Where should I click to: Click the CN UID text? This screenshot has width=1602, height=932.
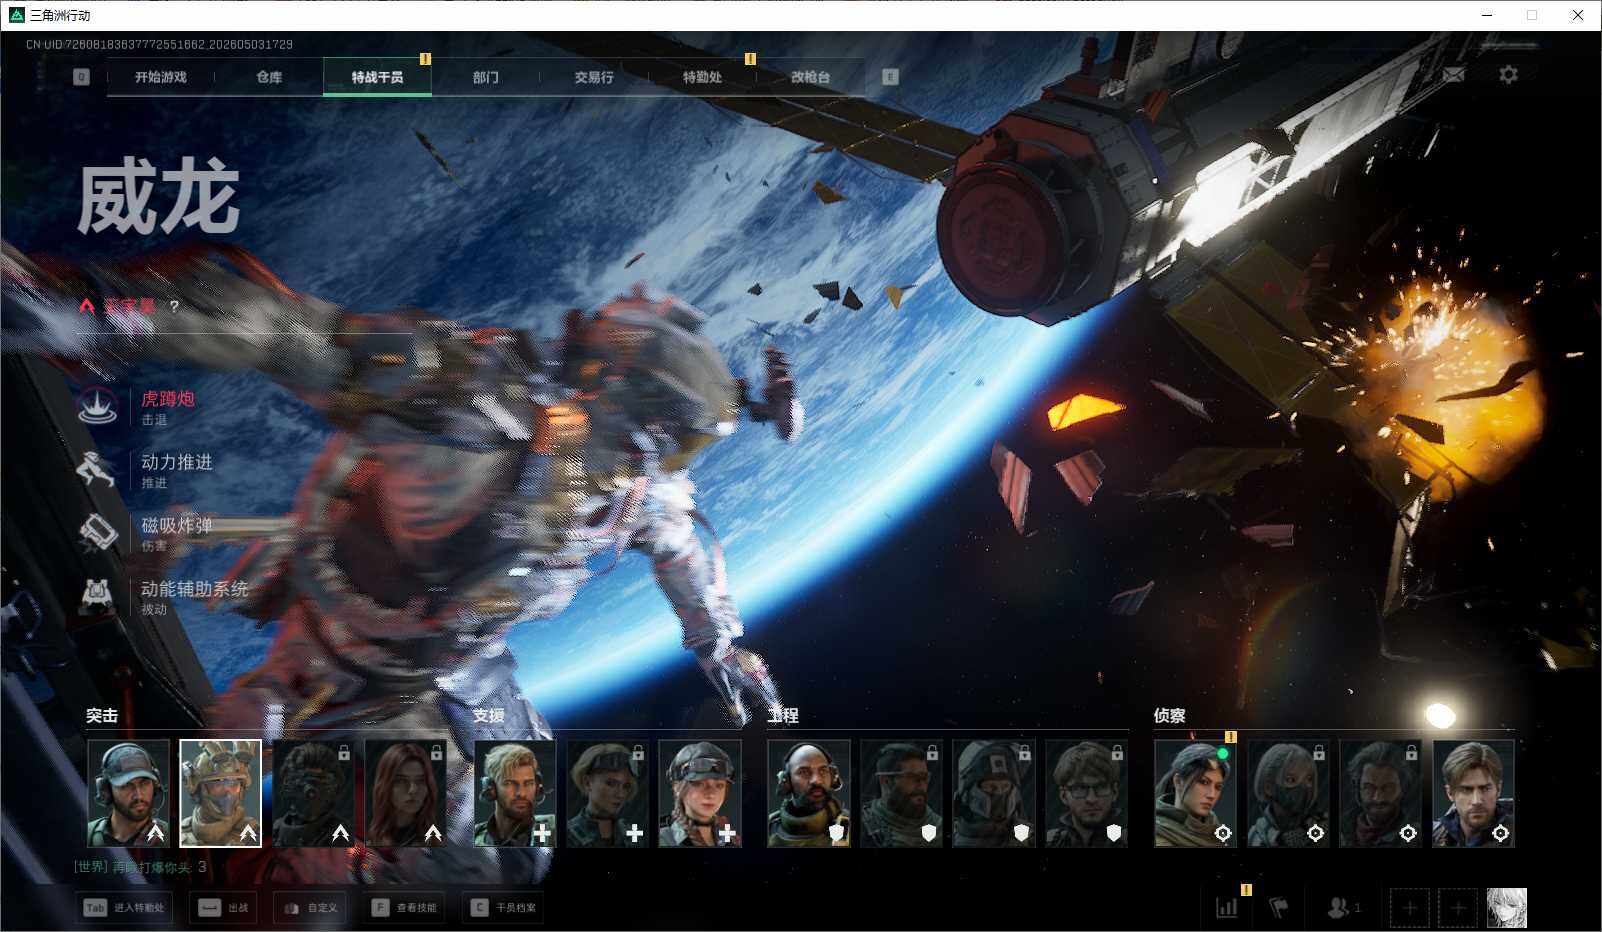point(160,44)
